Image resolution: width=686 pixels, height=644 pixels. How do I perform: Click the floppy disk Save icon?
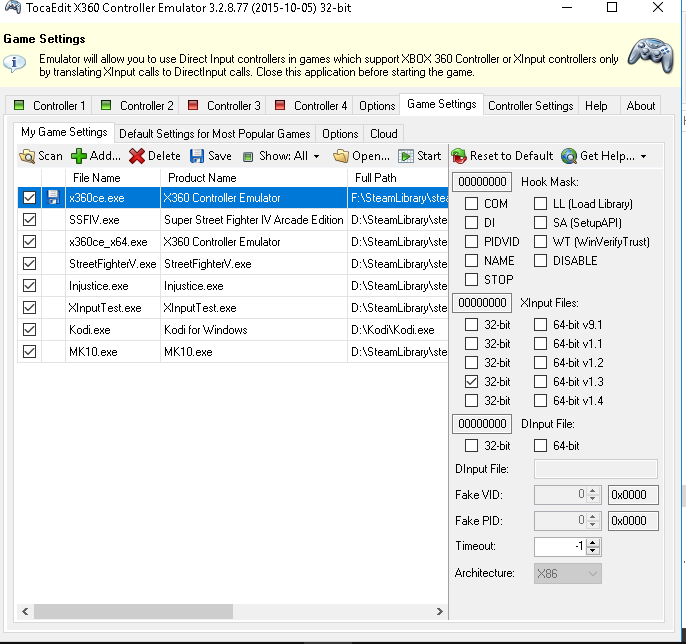point(197,156)
